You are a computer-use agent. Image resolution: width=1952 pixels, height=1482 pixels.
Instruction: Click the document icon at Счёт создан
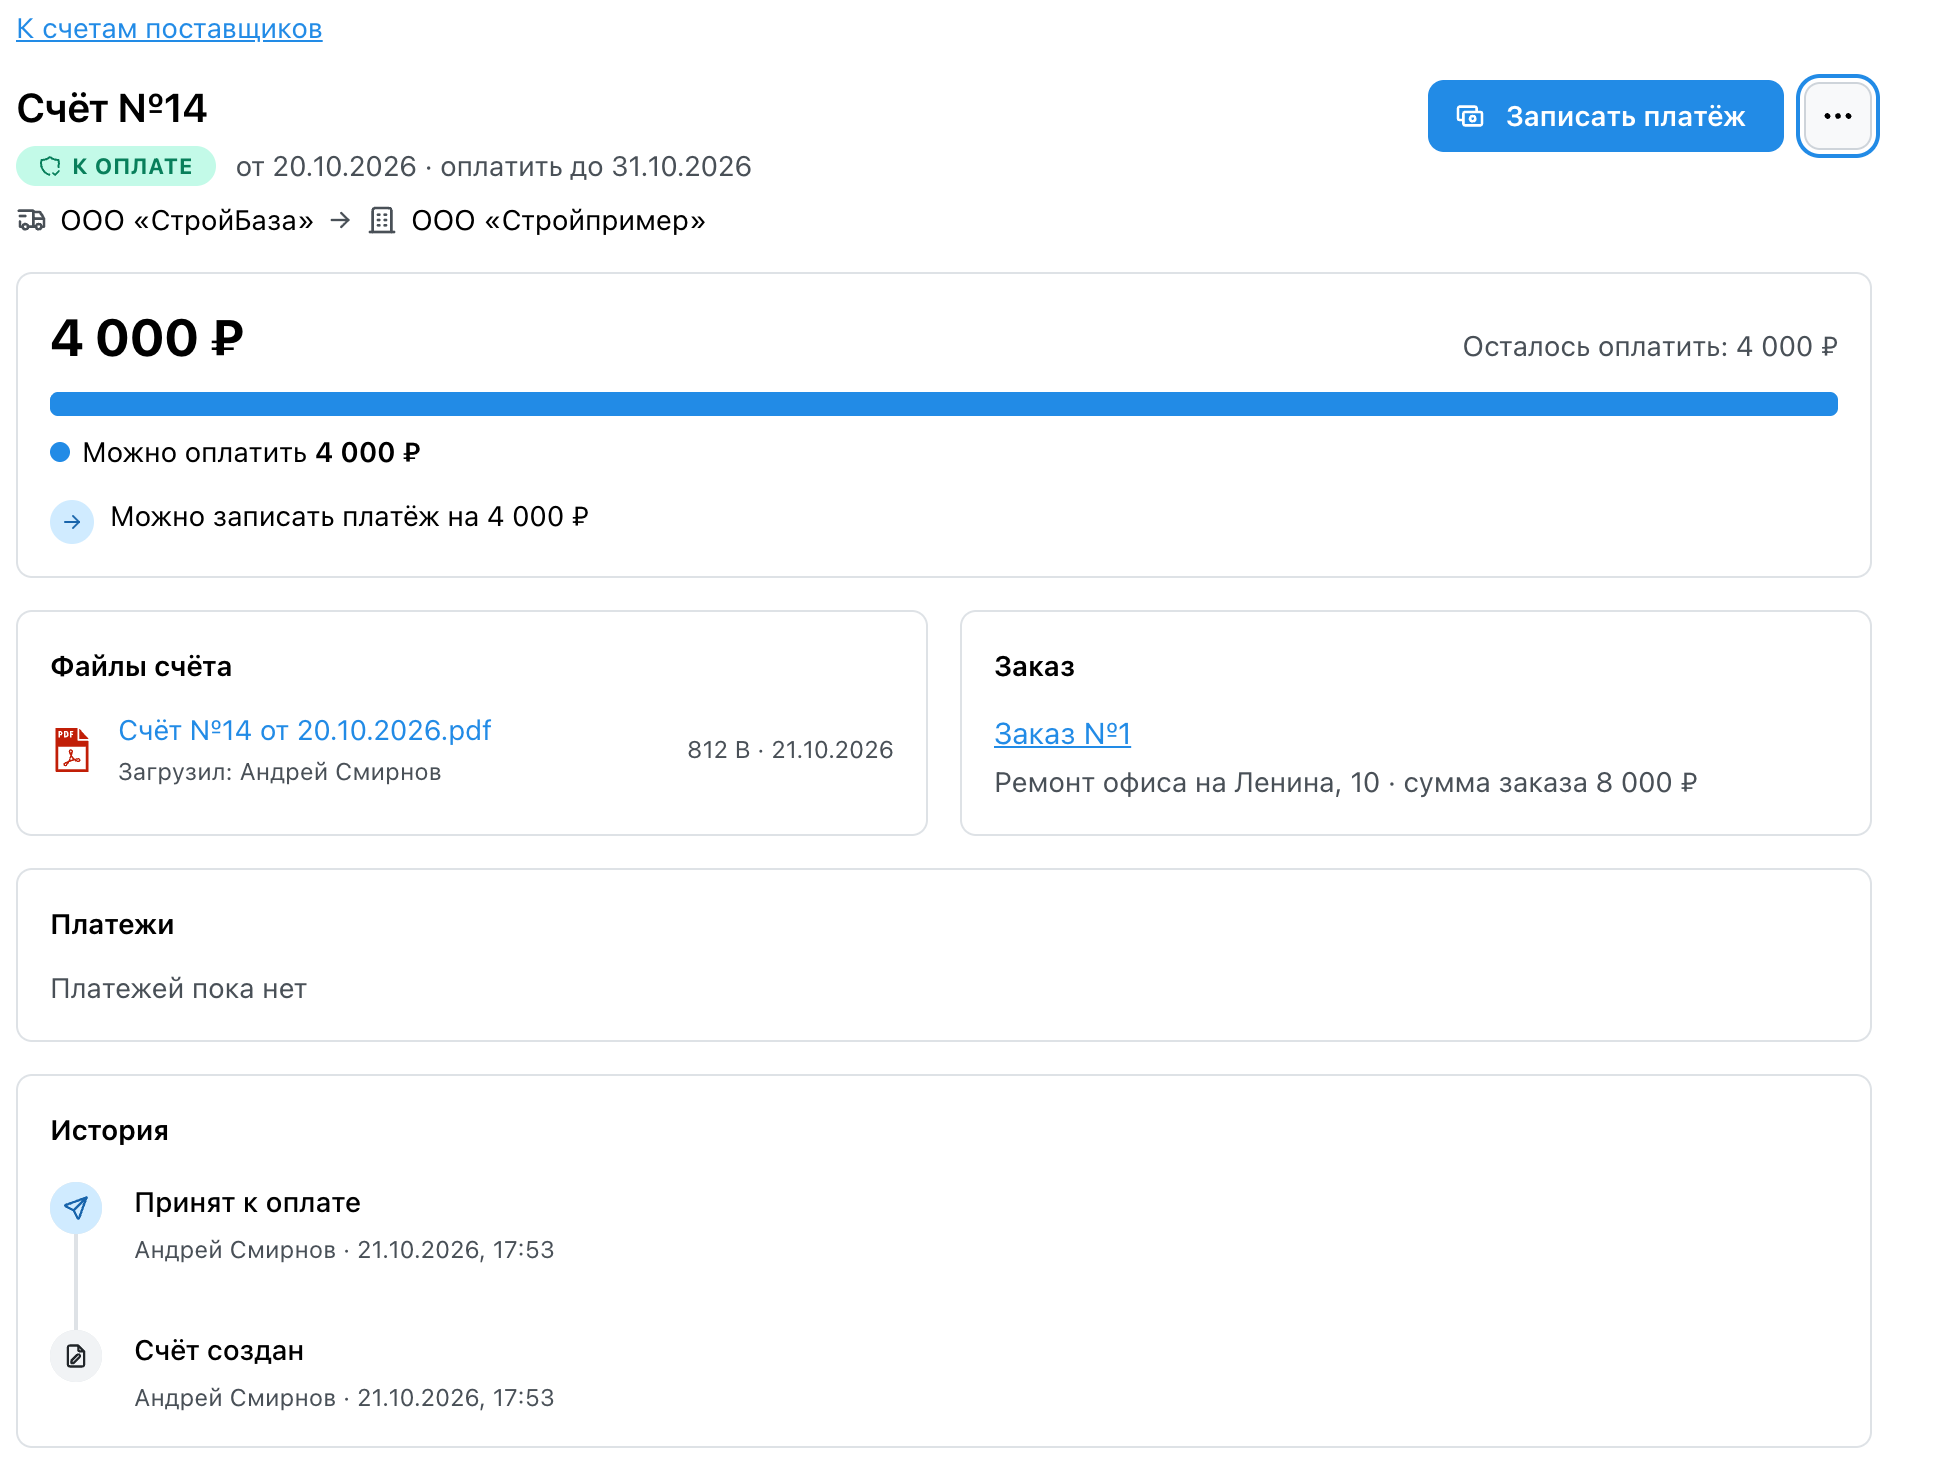(x=76, y=1356)
